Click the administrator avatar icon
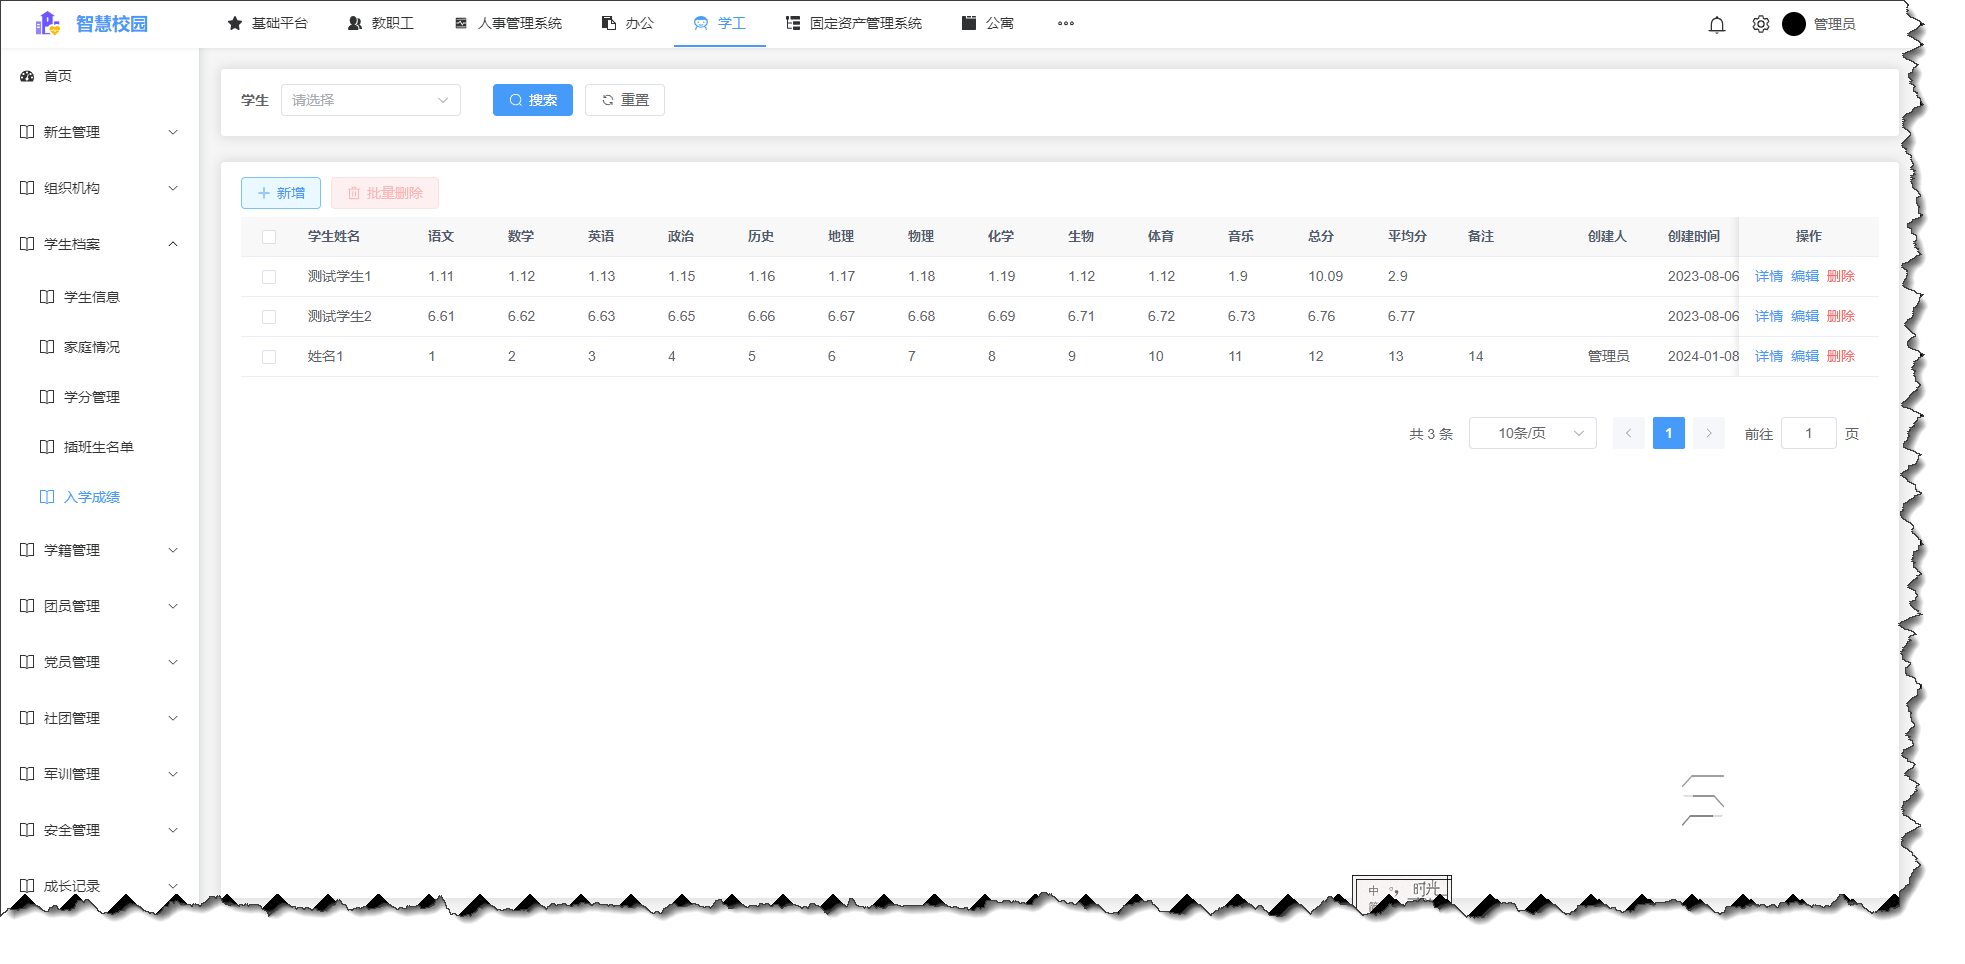The height and width of the screenshot is (964, 1965). click(x=1793, y=24)
